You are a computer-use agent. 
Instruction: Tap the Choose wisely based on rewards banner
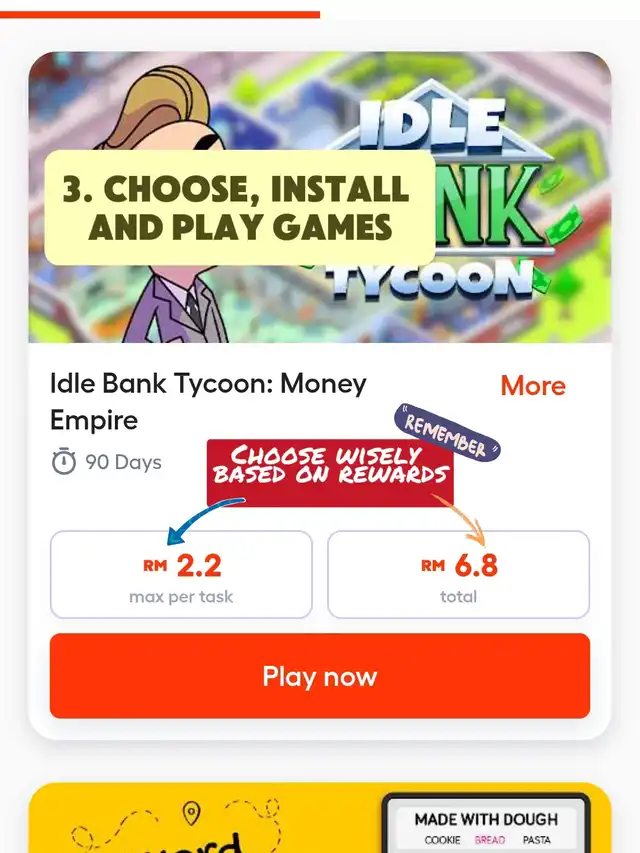click(330, 472)
